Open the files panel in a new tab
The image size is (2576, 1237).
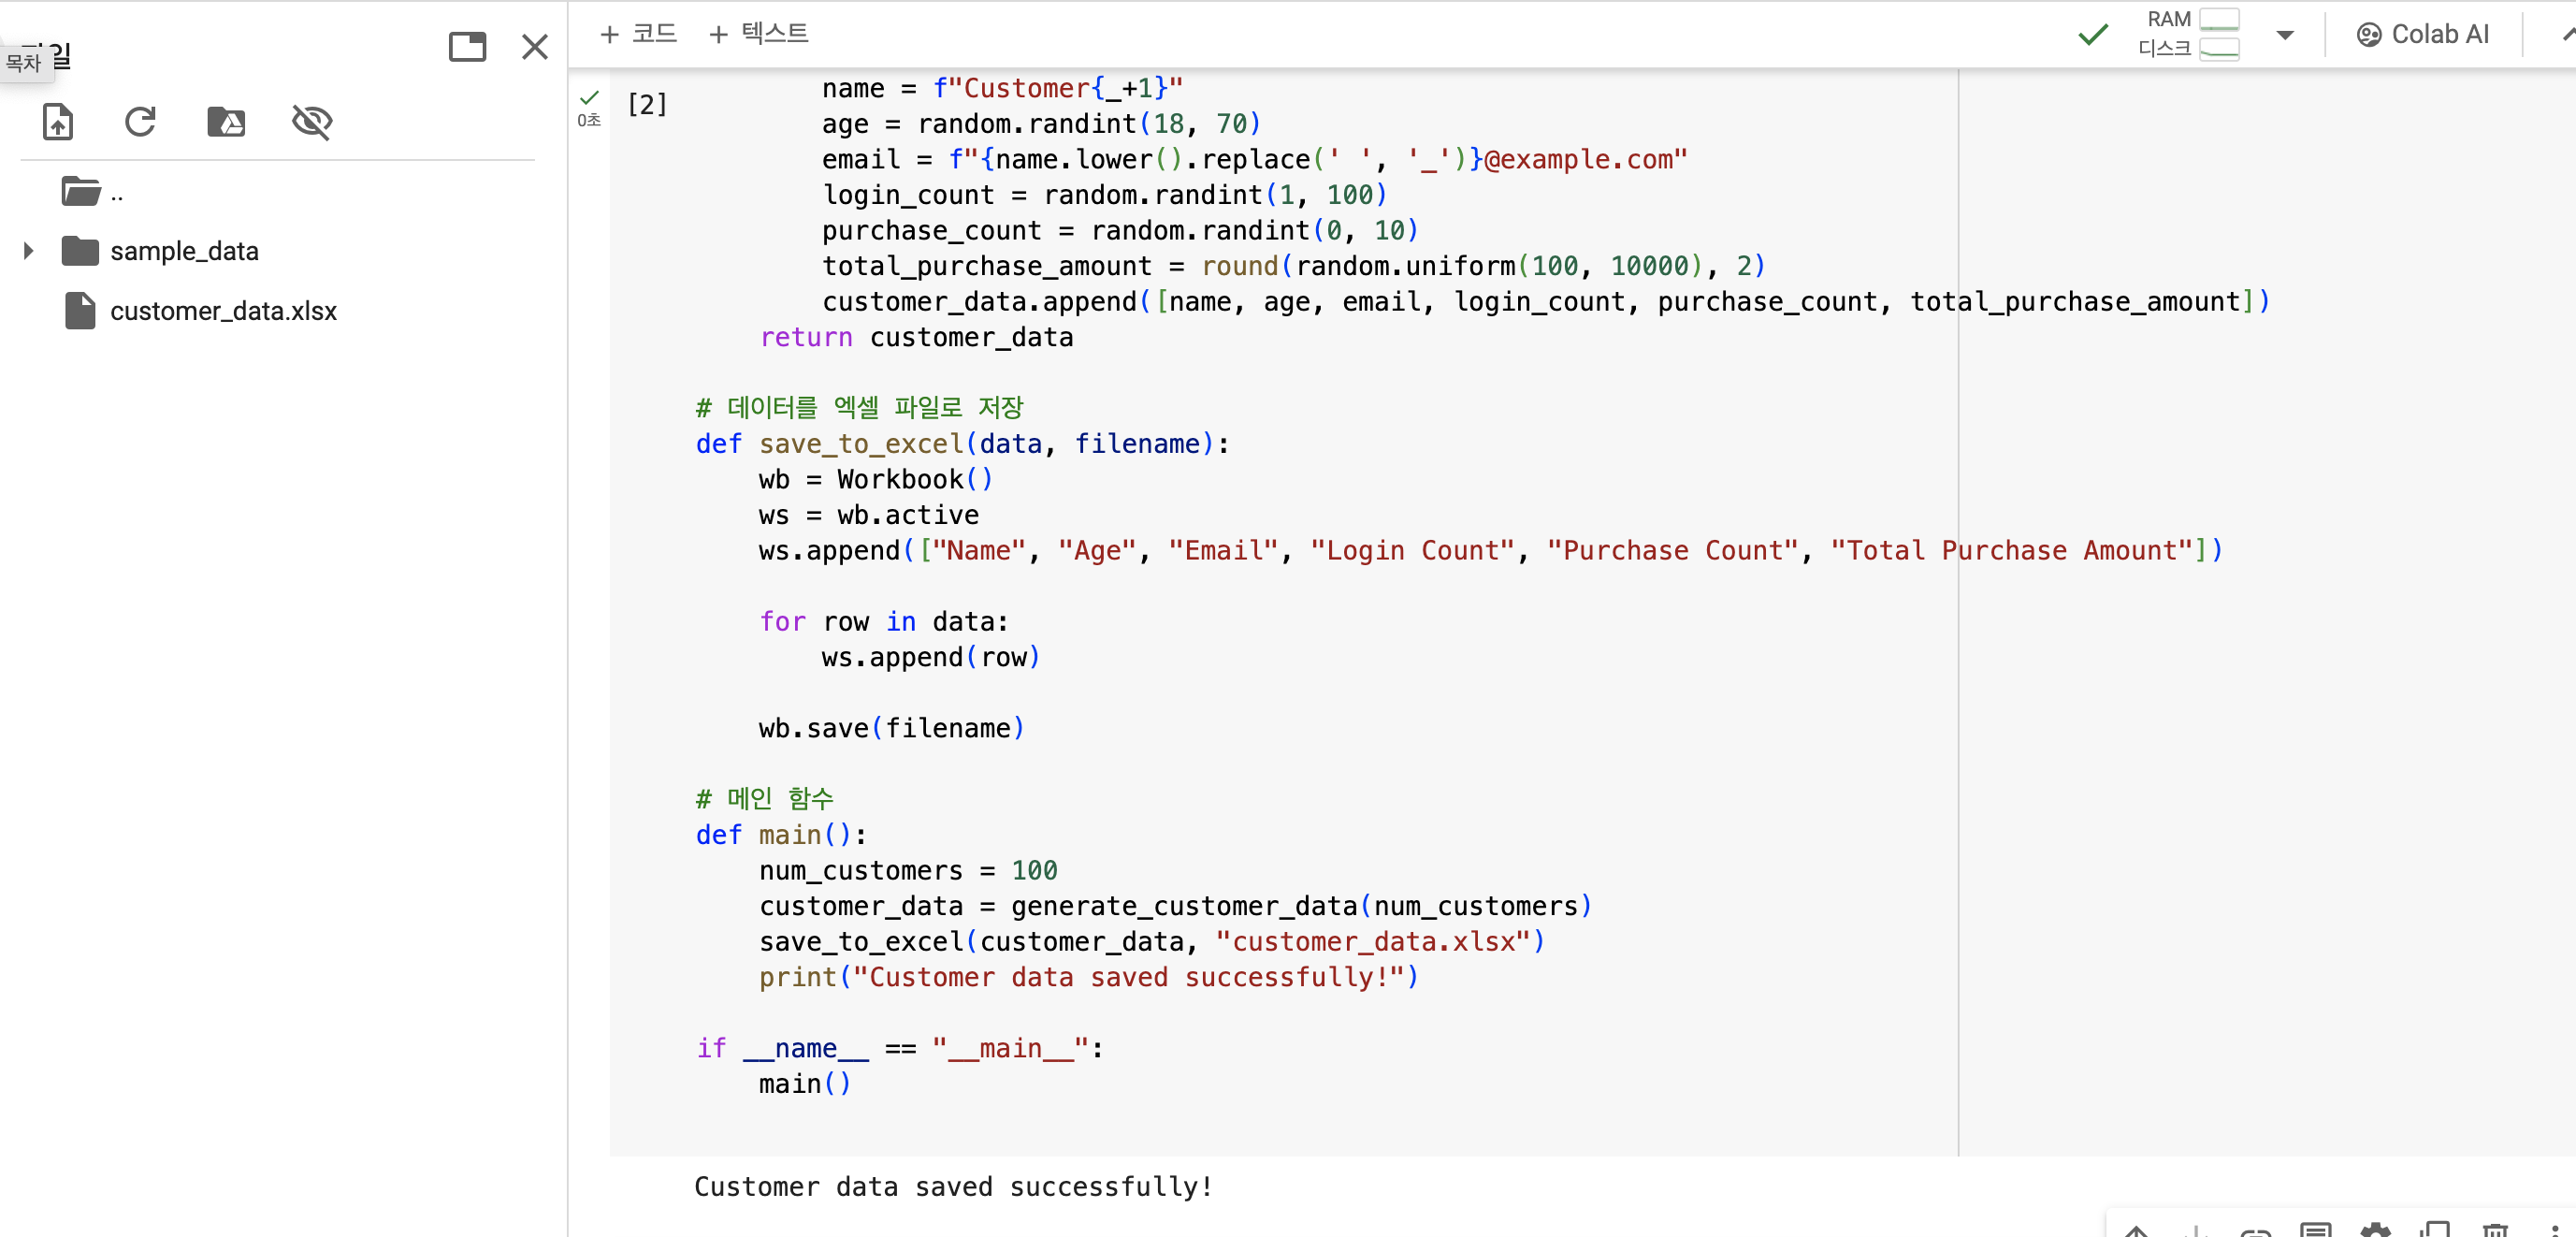[467, 47]
